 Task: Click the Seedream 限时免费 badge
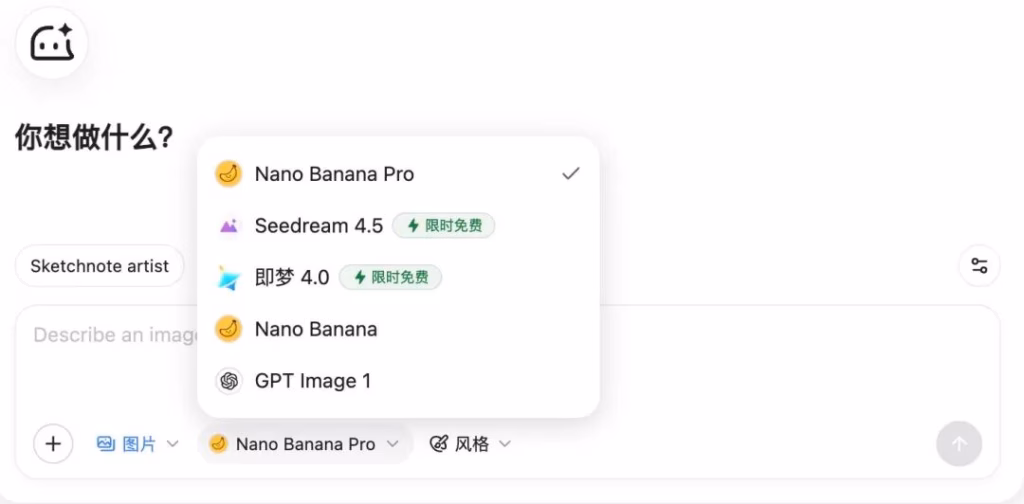coord(444,226)
